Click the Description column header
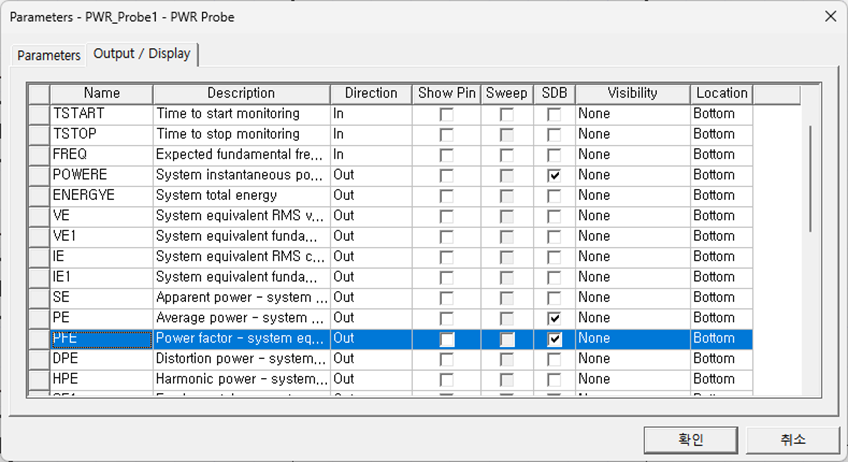 (x=240, y=93)
